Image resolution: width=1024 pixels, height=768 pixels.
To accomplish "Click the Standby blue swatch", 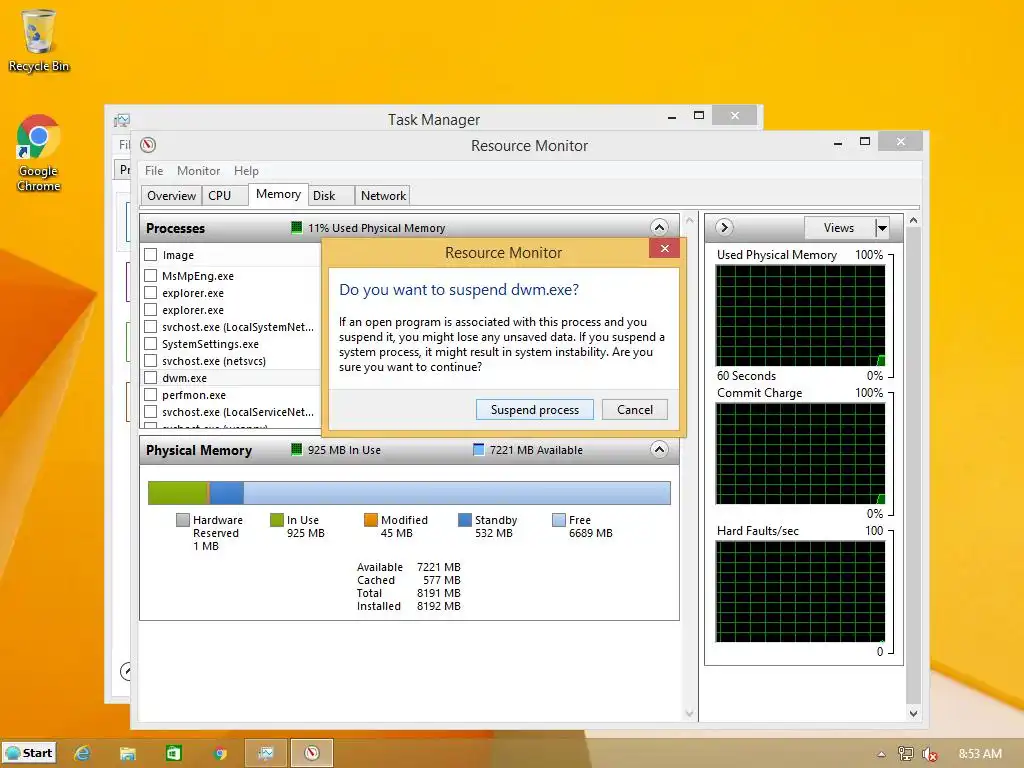I will click(x=465, y=520).
